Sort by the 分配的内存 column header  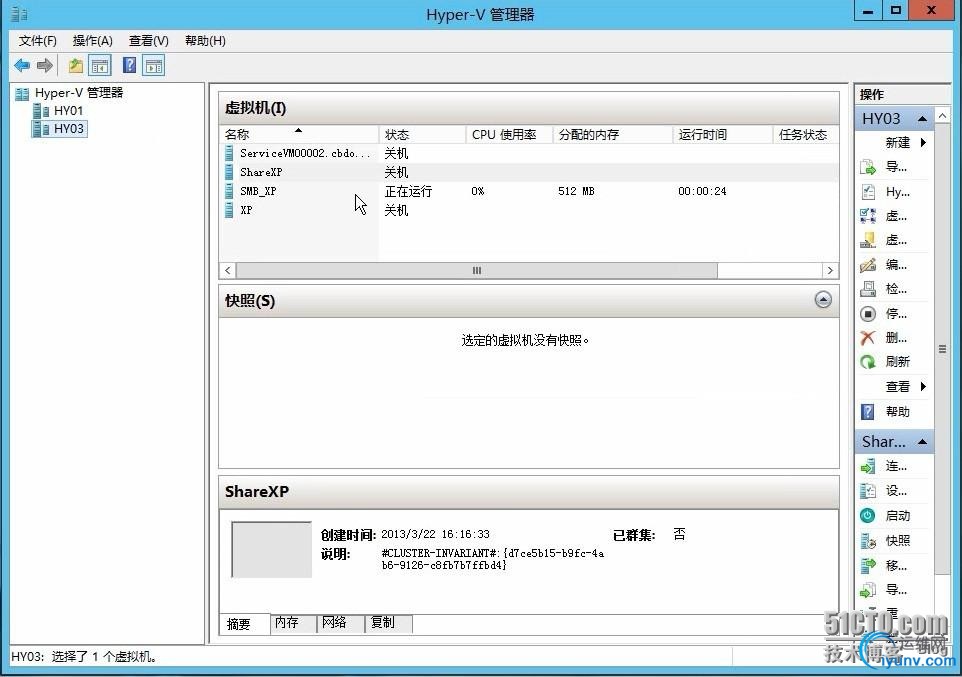[613, 134]
